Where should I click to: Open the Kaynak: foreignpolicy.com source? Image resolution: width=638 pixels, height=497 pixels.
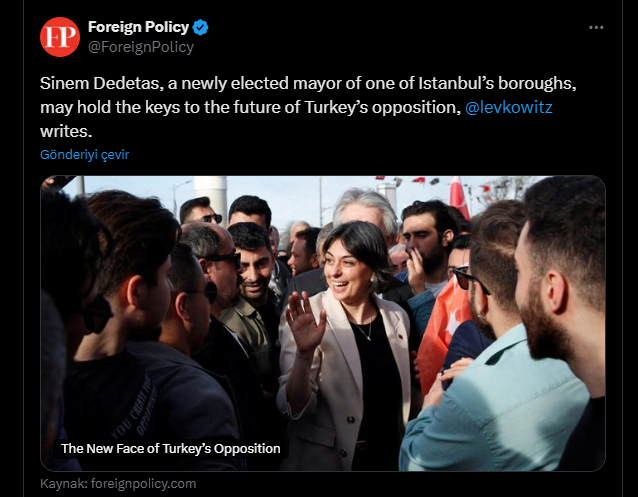click(118, 484)
